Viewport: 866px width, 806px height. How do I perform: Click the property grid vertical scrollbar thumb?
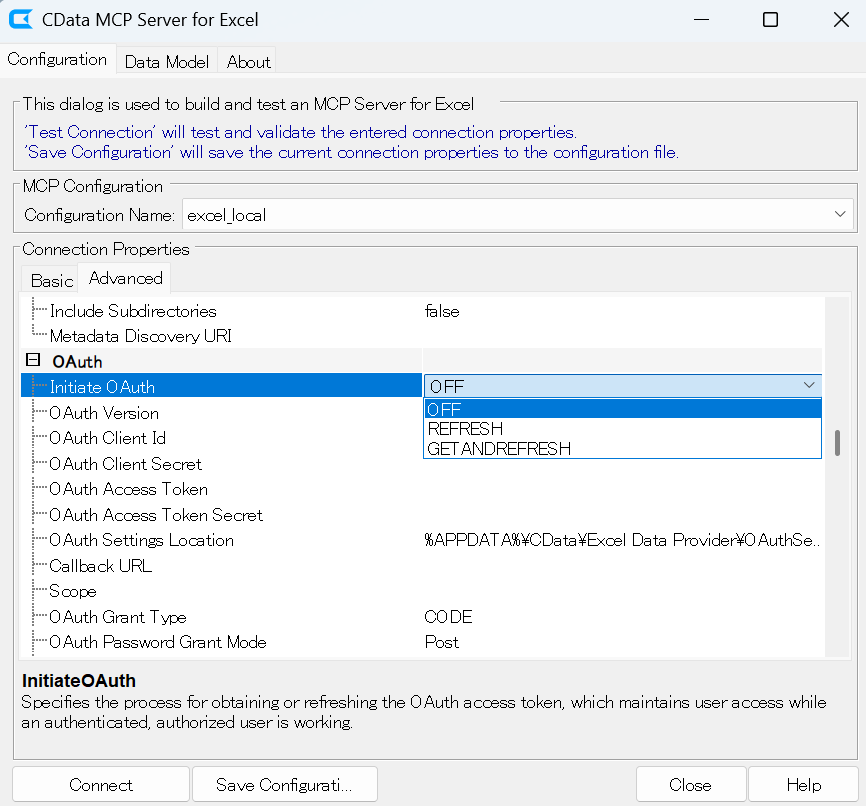click(837, 442)
